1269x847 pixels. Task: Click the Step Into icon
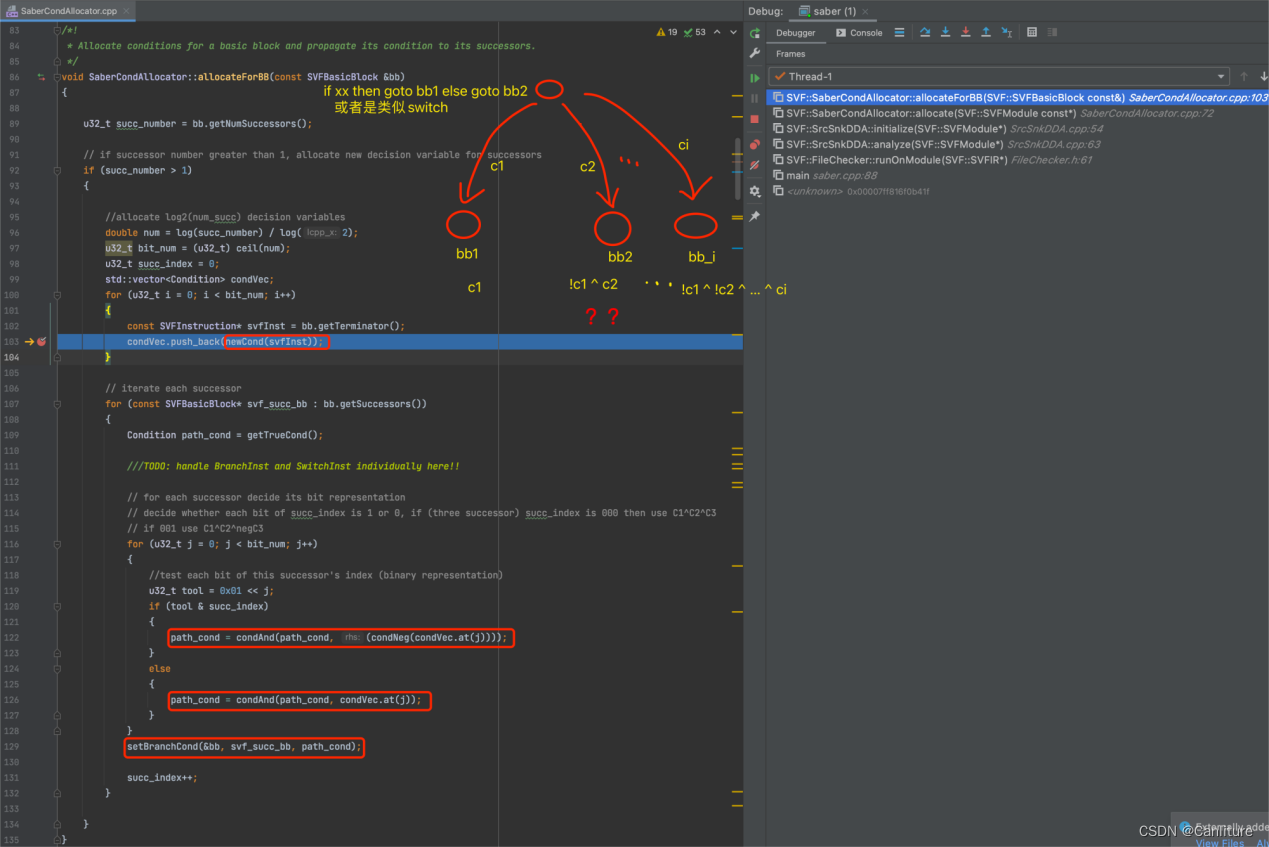945,33
